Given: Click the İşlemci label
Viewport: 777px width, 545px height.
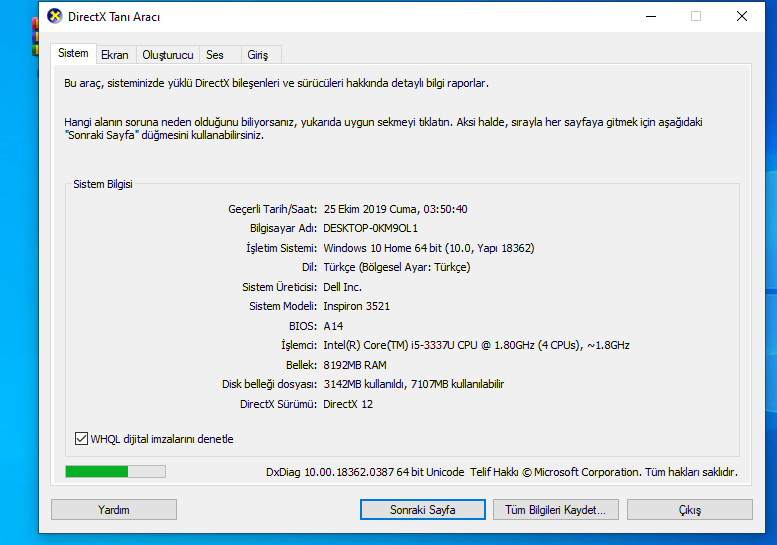Looking at the screenshot, I should coord(299,345).
